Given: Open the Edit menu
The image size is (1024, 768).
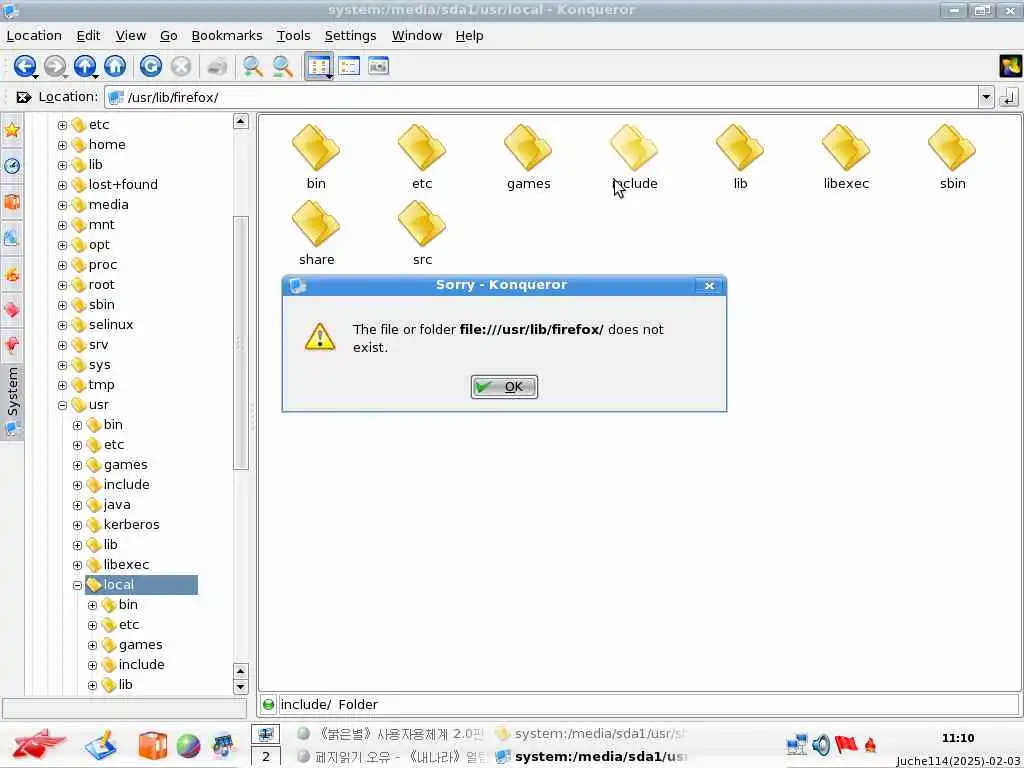Looking at the screenshot, I should click(x=88, y=35).
